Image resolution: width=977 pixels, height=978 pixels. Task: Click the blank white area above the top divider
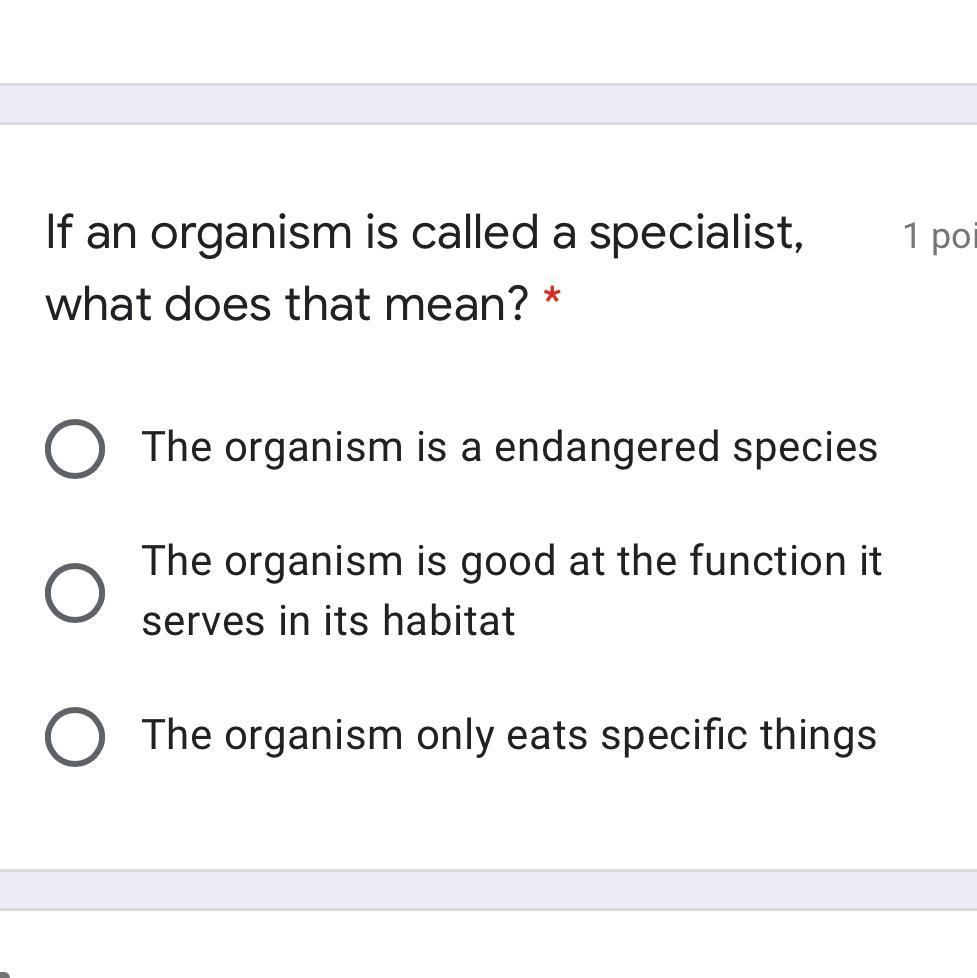tap(488, 40)
